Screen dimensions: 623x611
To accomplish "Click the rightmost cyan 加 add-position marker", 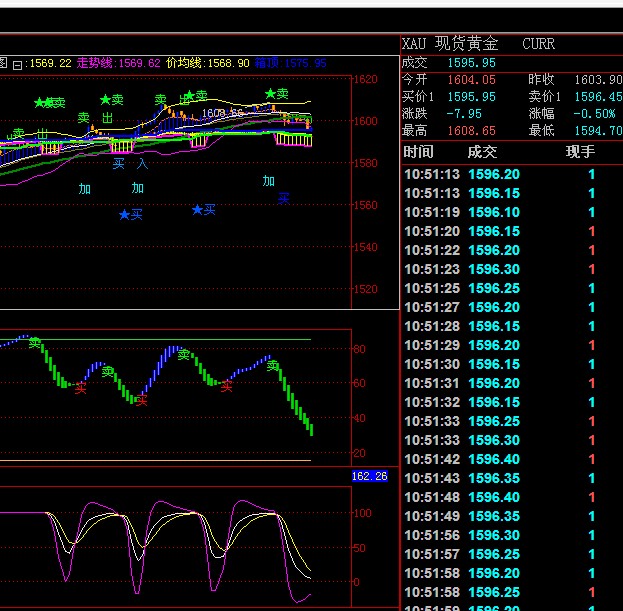I will [268, 181].
